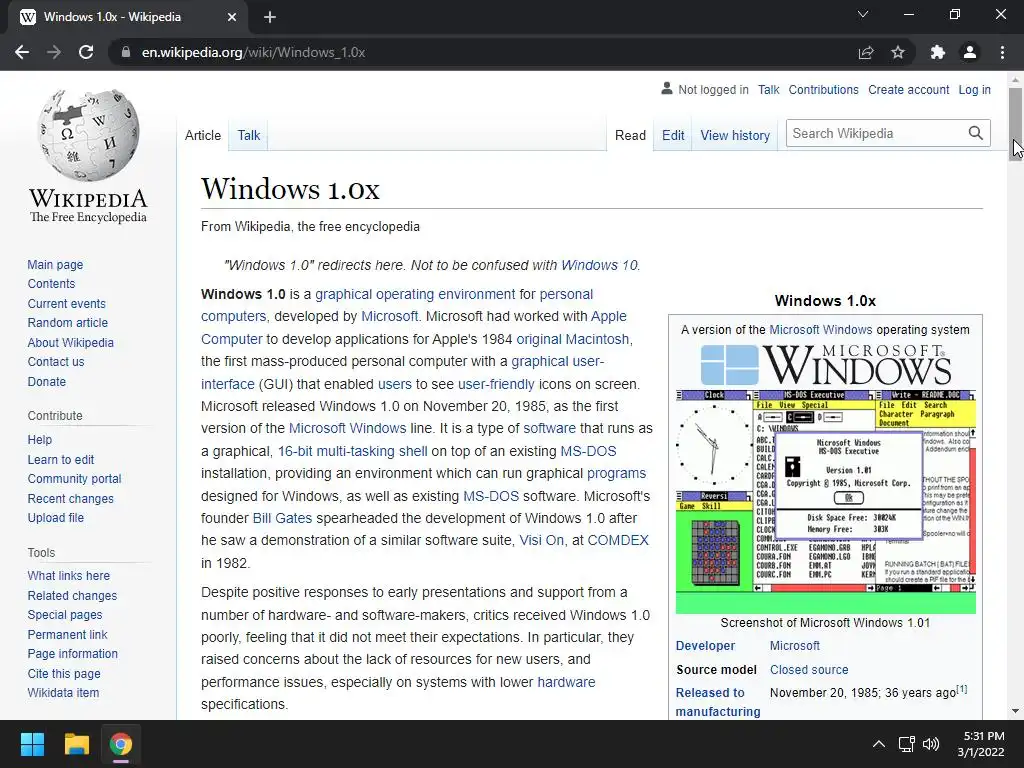The image size is (1024, 768).
Task: Switch to the Talk page tab
Action: pos(249,135)
